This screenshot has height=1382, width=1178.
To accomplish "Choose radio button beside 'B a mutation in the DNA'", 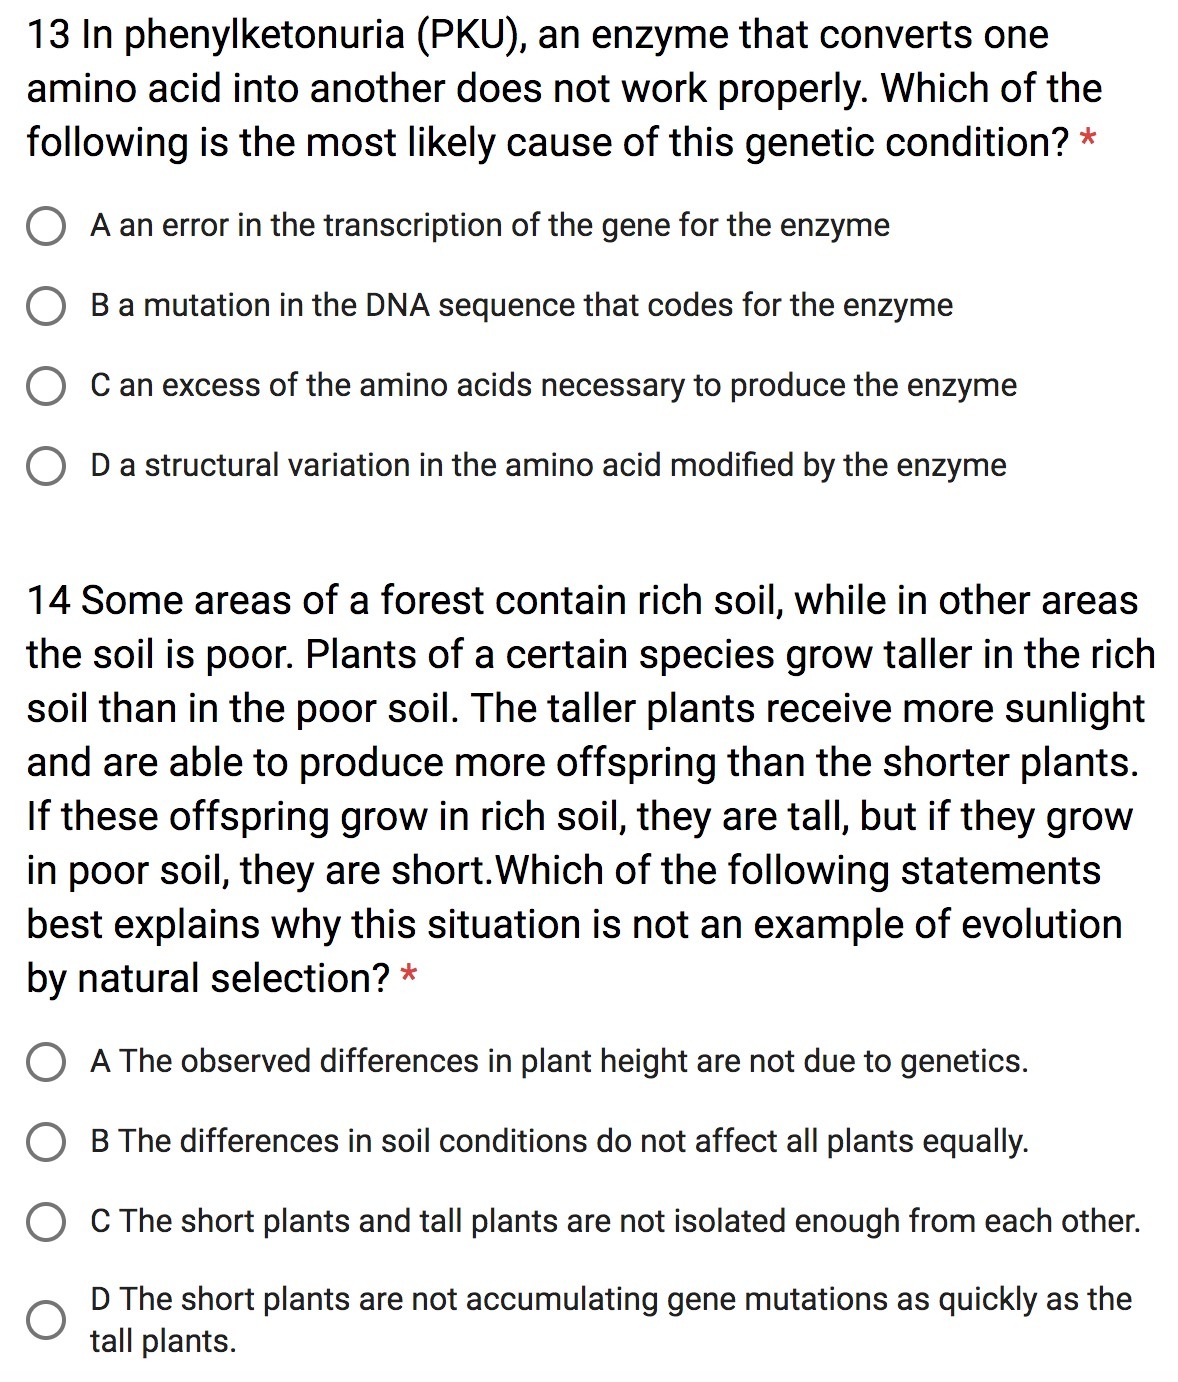I will [x=46, y=306].
